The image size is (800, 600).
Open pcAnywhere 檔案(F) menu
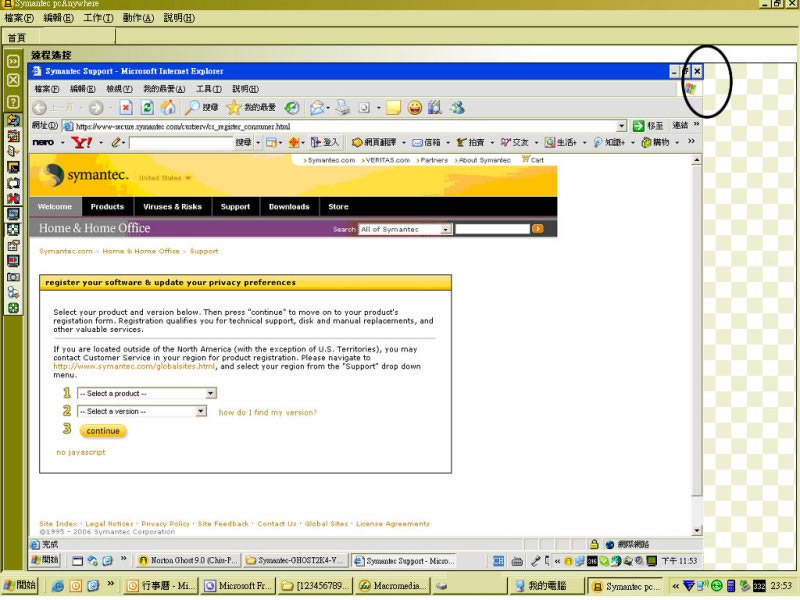coord(19,18)
